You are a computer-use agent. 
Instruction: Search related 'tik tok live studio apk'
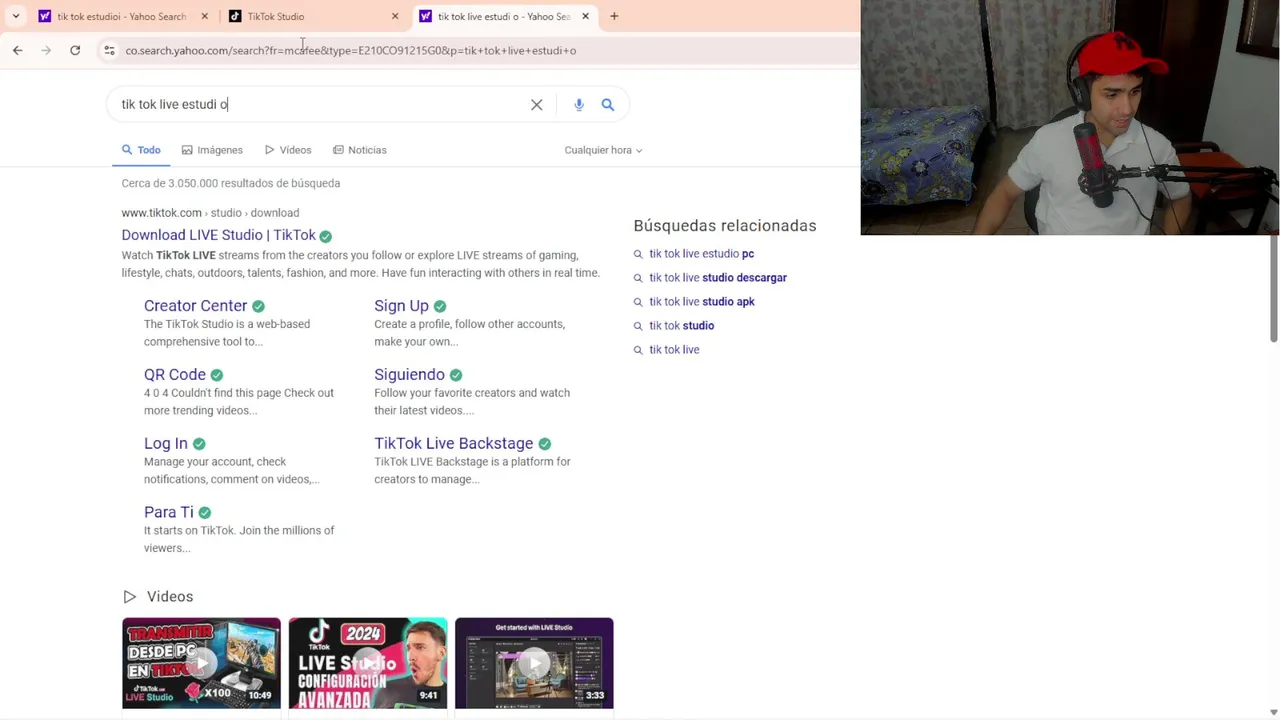coord(701,302)
